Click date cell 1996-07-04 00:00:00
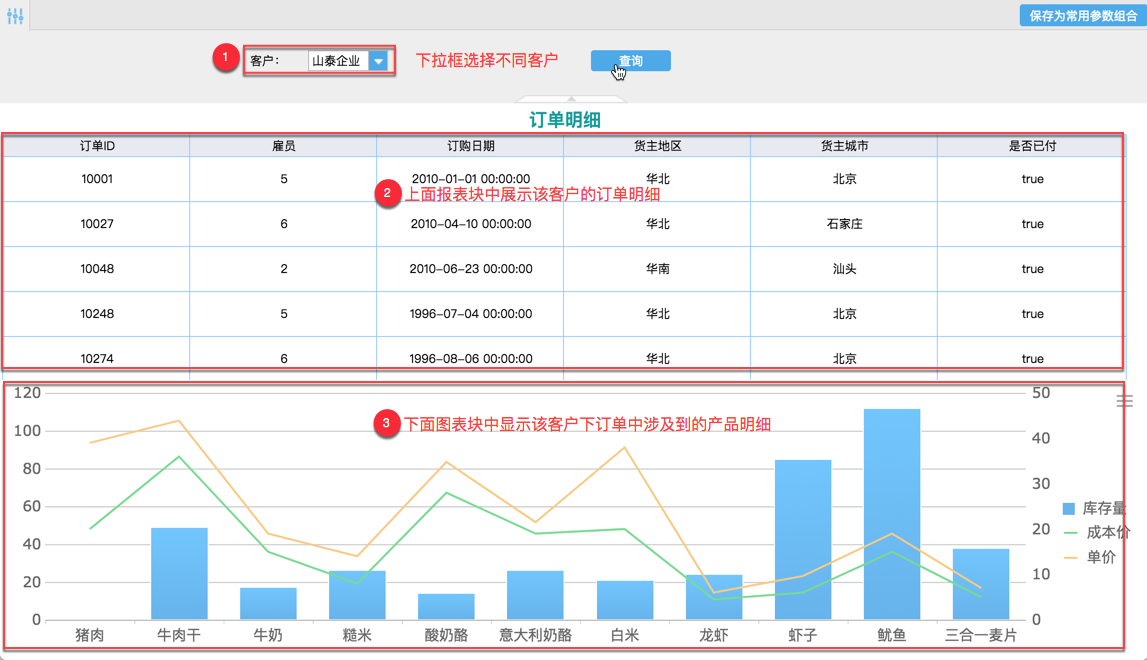The image size is (1147, 660). click(x=470, y=314)
